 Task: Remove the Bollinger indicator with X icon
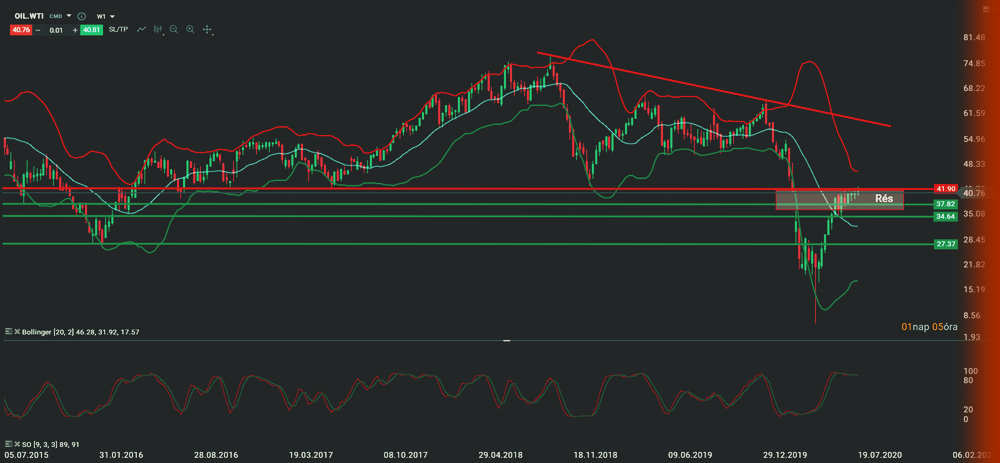tap(16, 330)
